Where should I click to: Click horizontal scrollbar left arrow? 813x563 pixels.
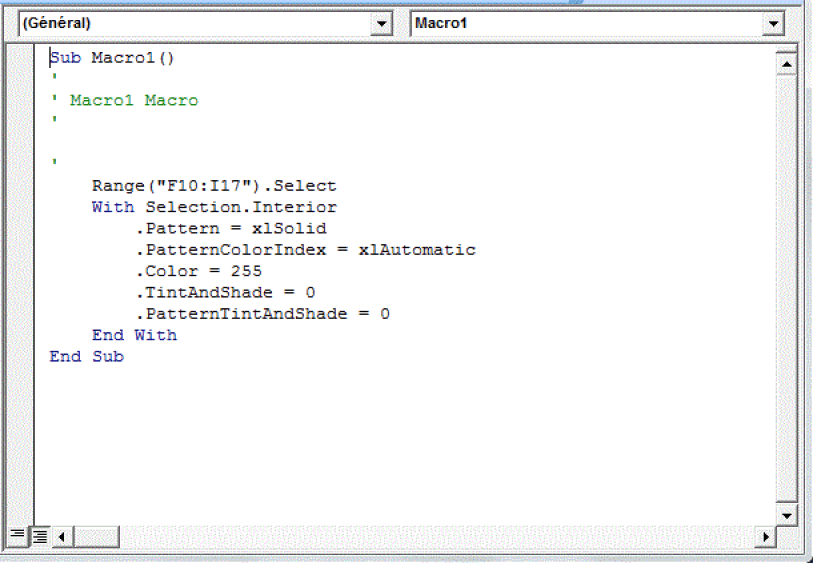tap(62, 537)
